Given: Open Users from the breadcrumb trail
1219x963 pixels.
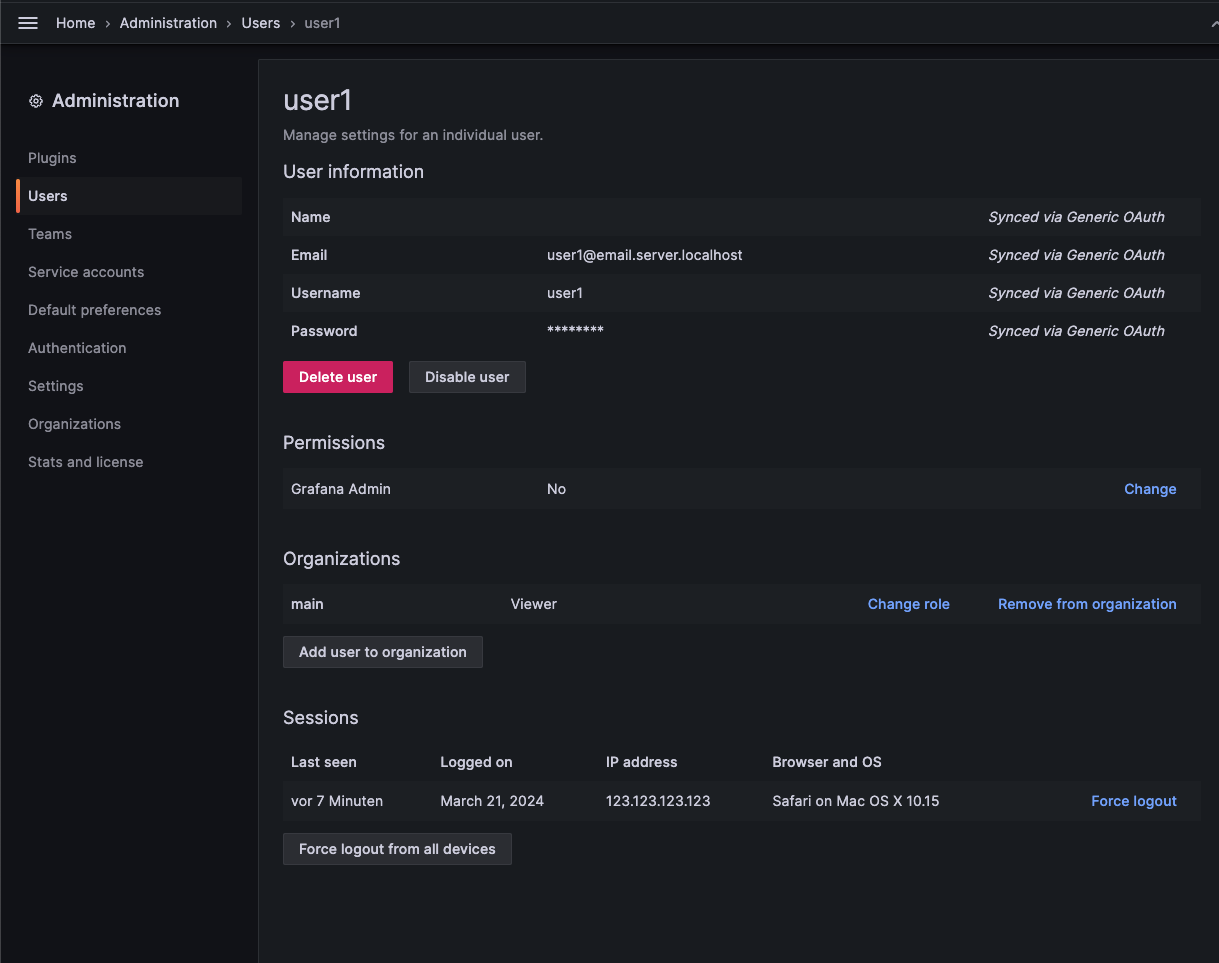Looking at the screenshot, I should (x=260, y=22).
